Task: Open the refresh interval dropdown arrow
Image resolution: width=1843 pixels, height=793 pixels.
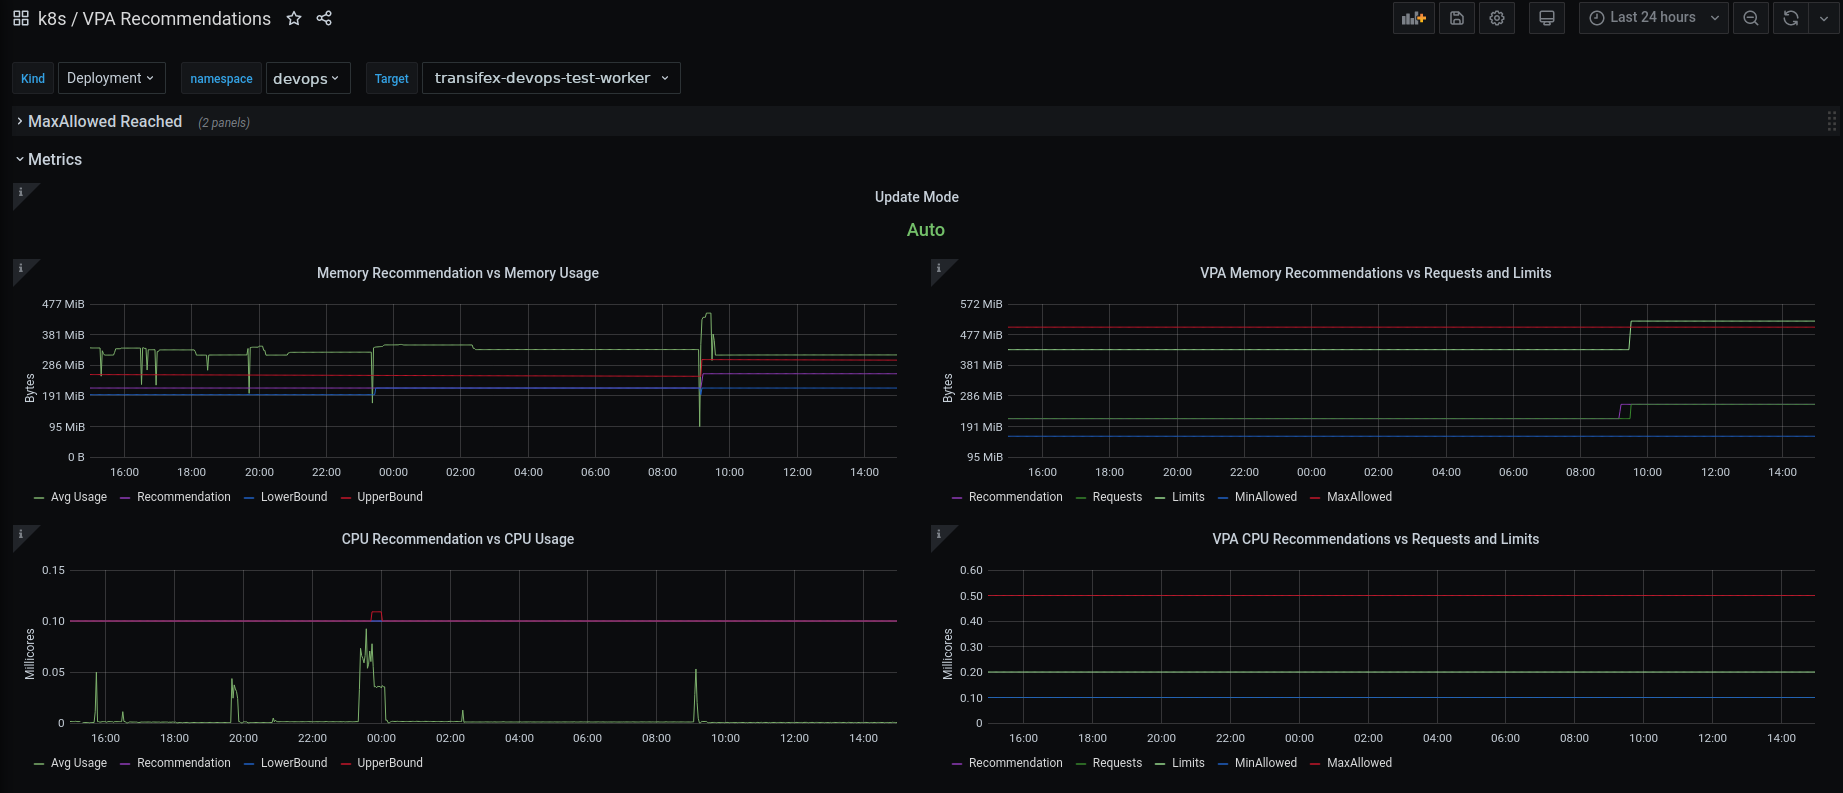Action: click(x=1824, y=18)
